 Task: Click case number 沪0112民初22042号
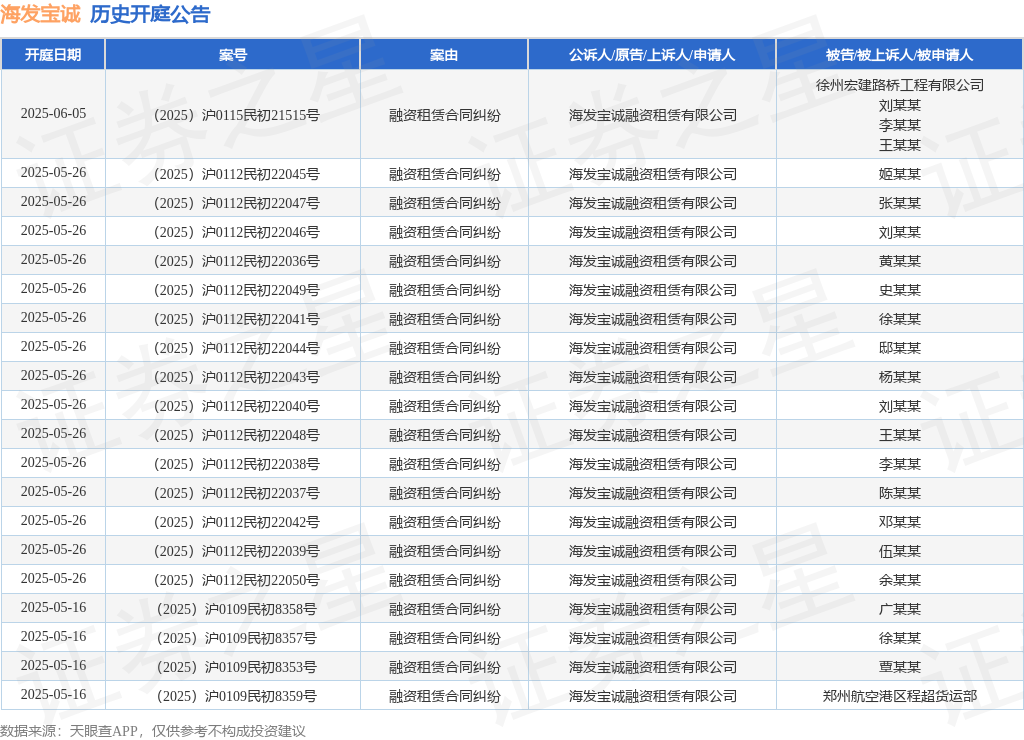coord(236,522)
